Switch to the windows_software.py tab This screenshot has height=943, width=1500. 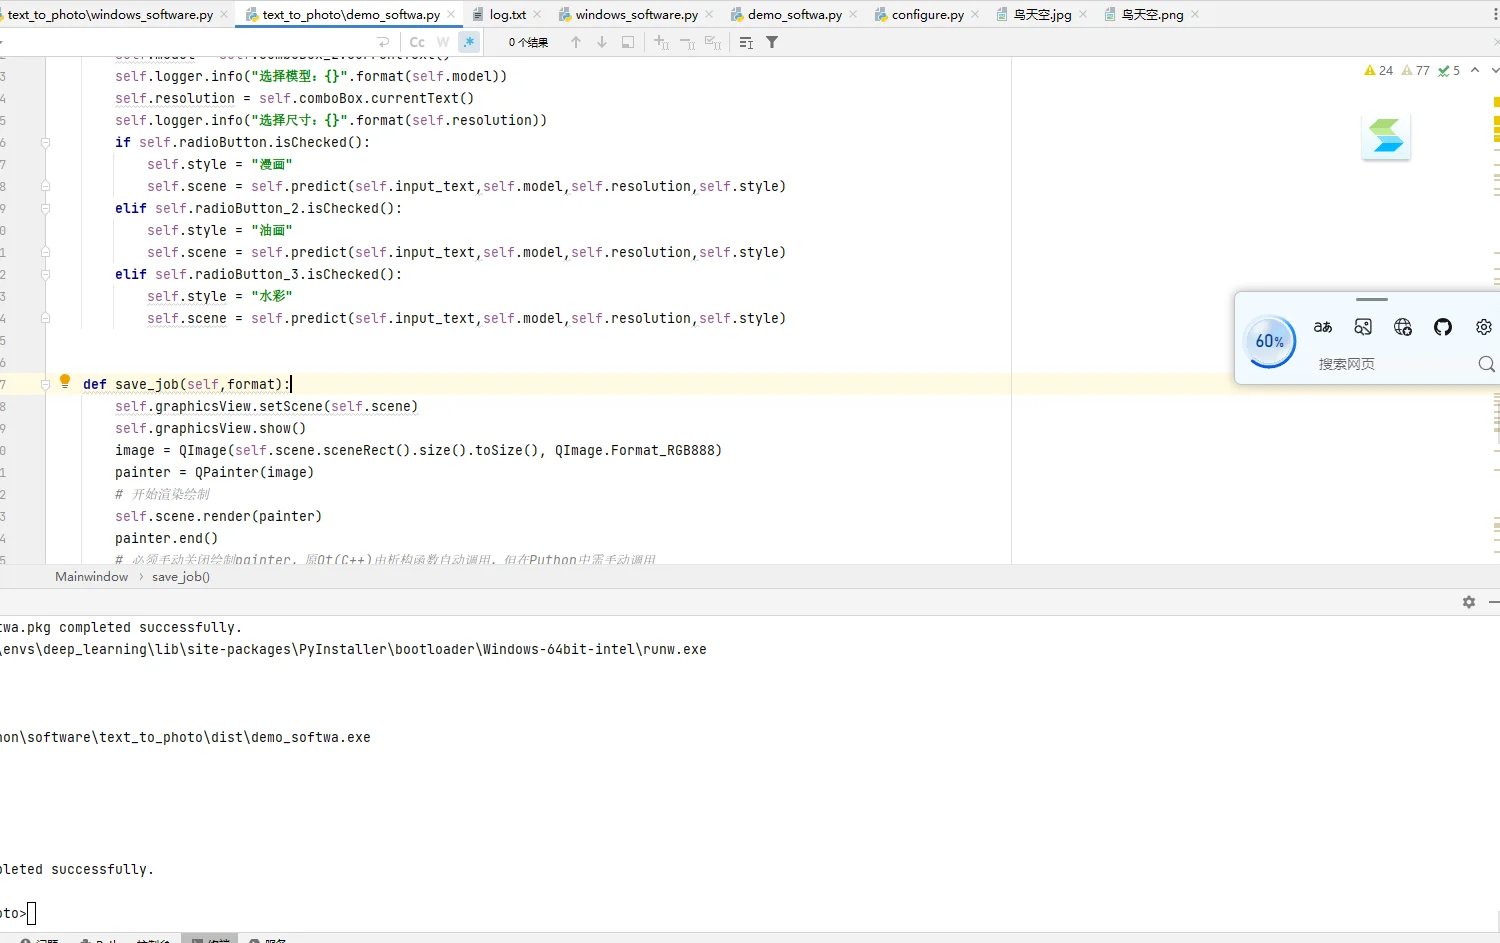click(x=636, y=15)
